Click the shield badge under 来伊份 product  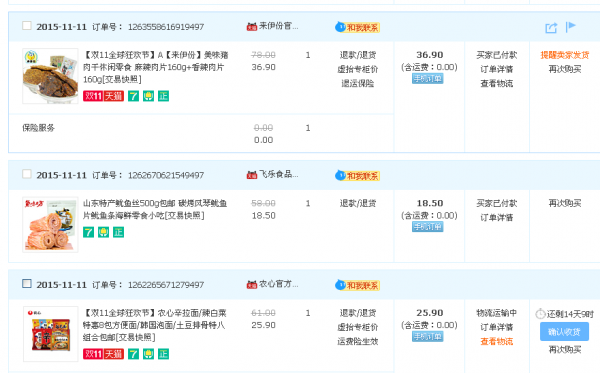(148, 96)
